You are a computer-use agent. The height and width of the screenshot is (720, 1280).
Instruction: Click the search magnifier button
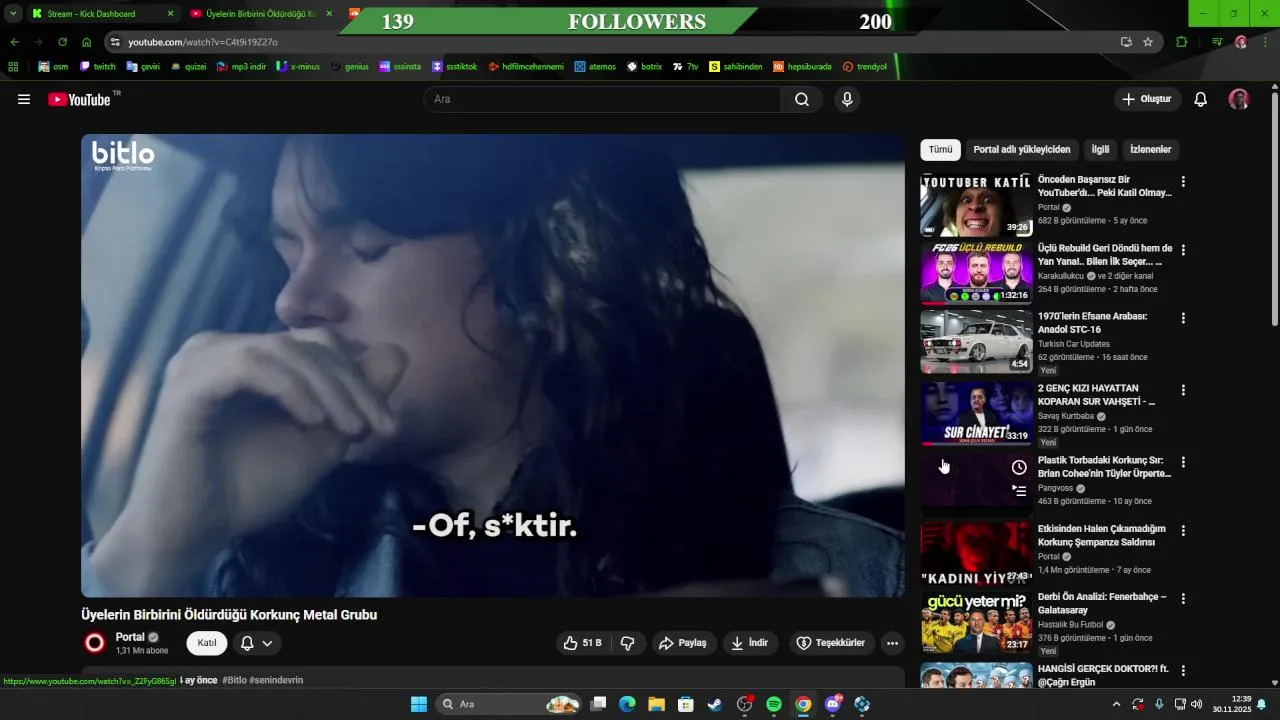point(802,99)
